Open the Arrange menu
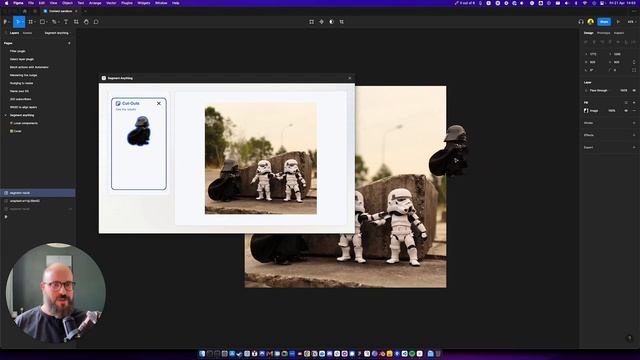 95,3
